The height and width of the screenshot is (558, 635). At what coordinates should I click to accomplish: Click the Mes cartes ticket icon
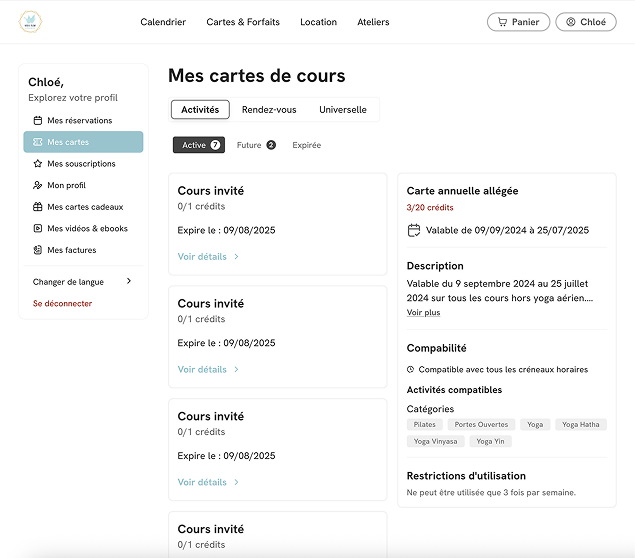(38, 142)
